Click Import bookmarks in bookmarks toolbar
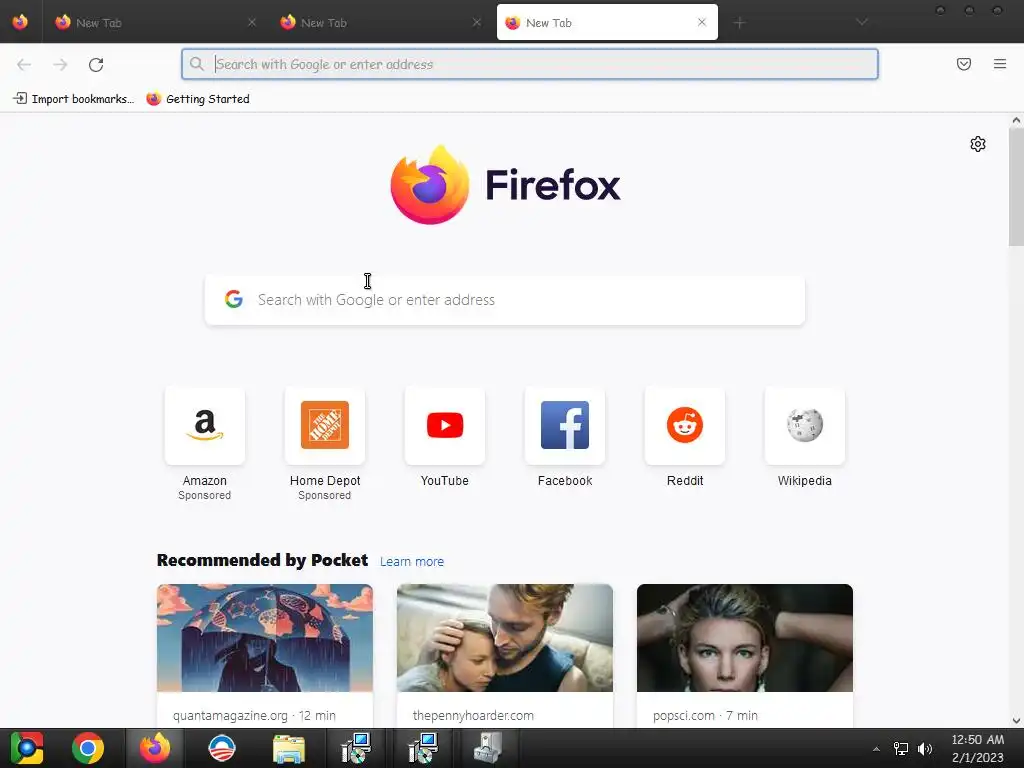This screenshot has width=1024, height=768. click(74, 99)
